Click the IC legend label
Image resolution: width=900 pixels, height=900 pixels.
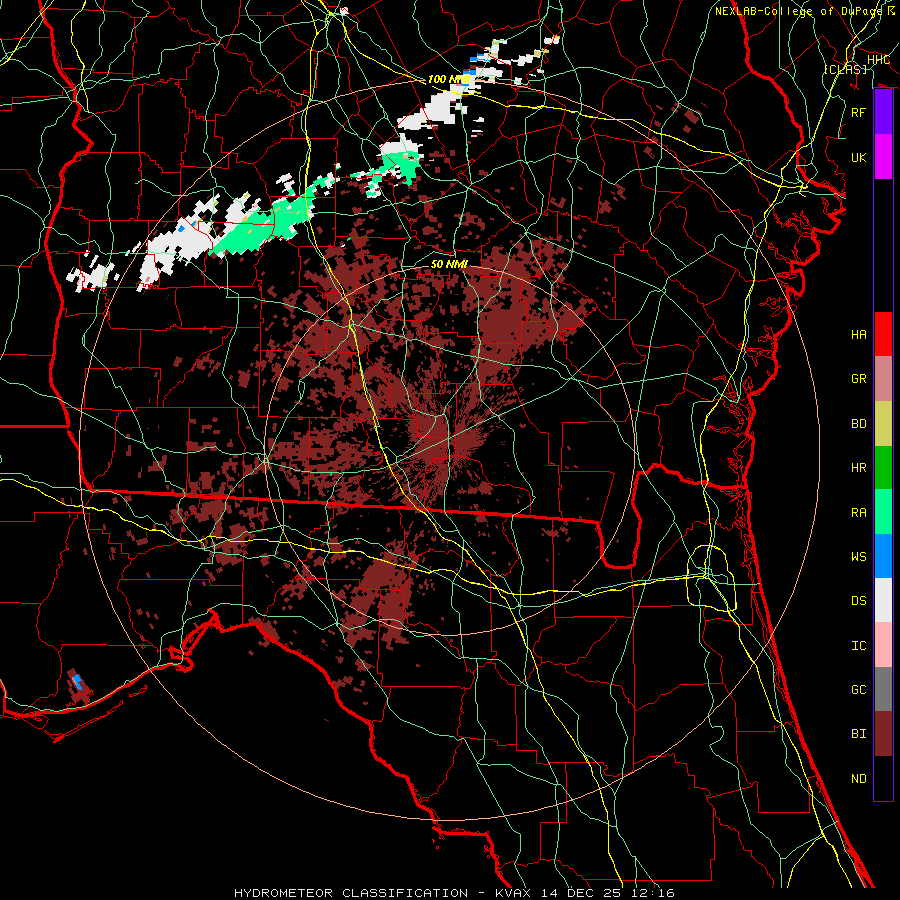(859, 646)
